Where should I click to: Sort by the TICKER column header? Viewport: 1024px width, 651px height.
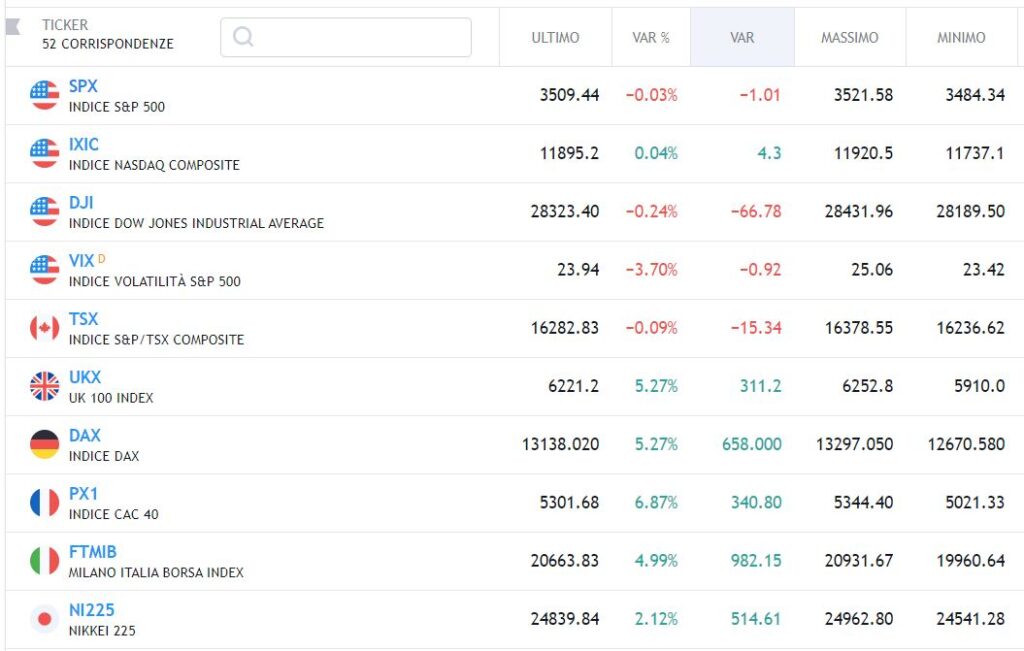[x=65, y=25]
